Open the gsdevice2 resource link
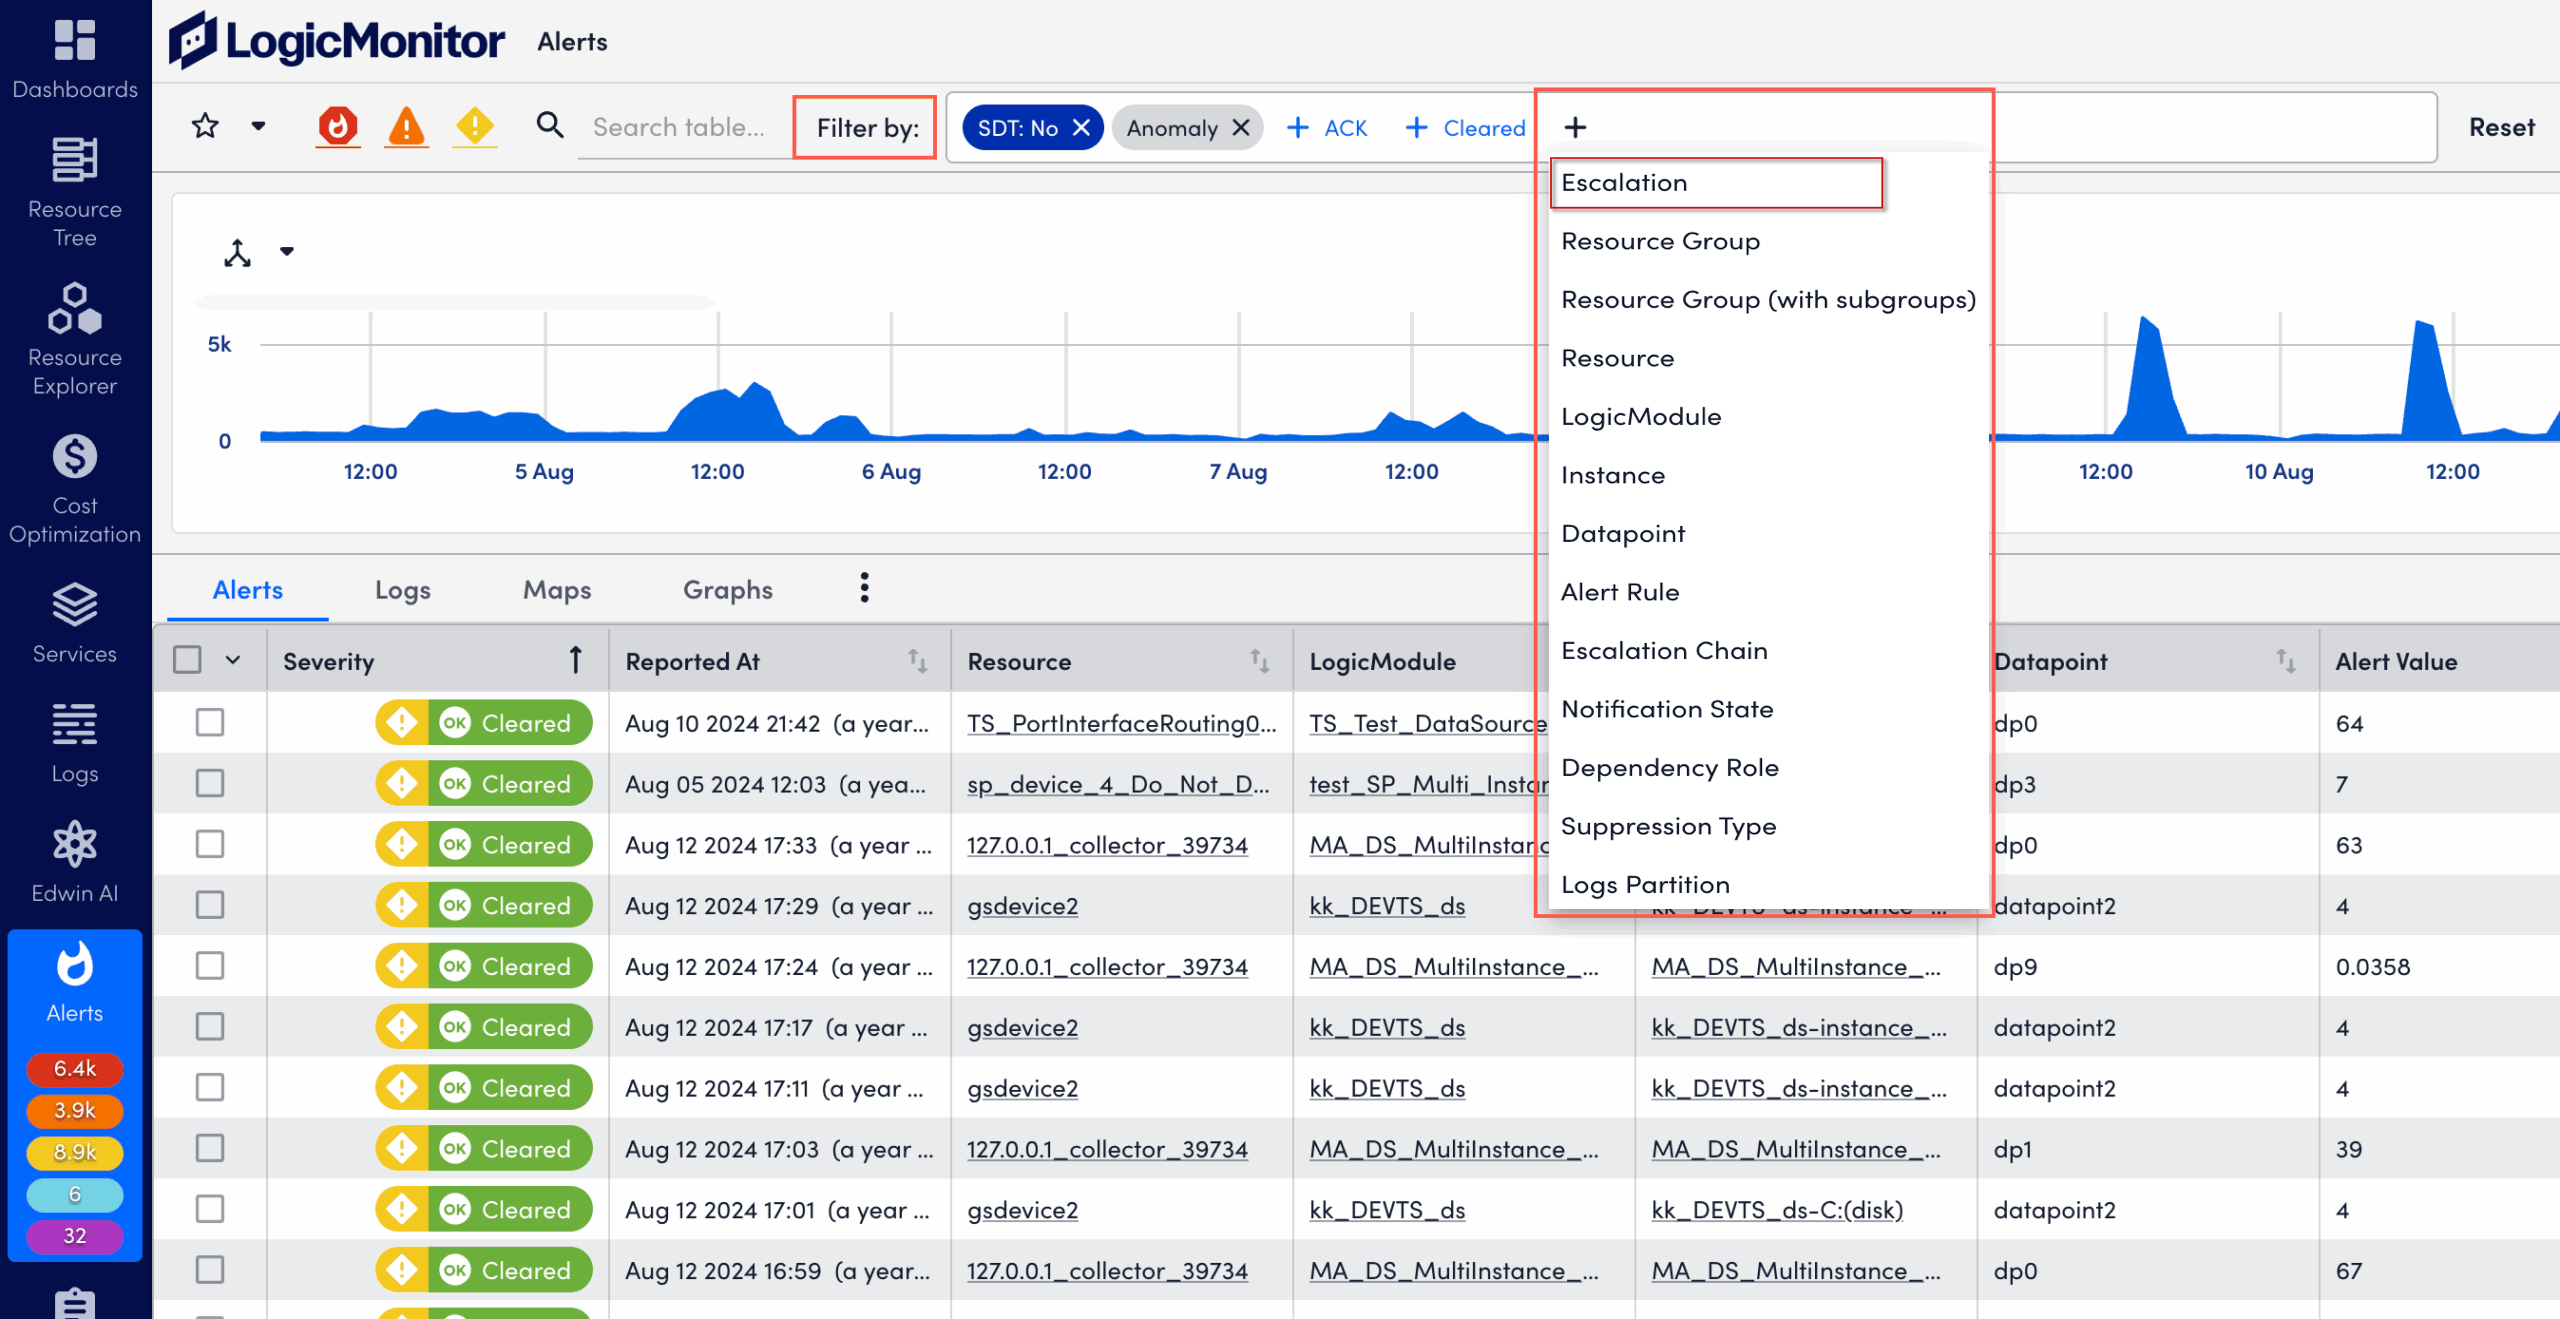Viewport: 2560px width, 1319px height. coord(1021,905)
